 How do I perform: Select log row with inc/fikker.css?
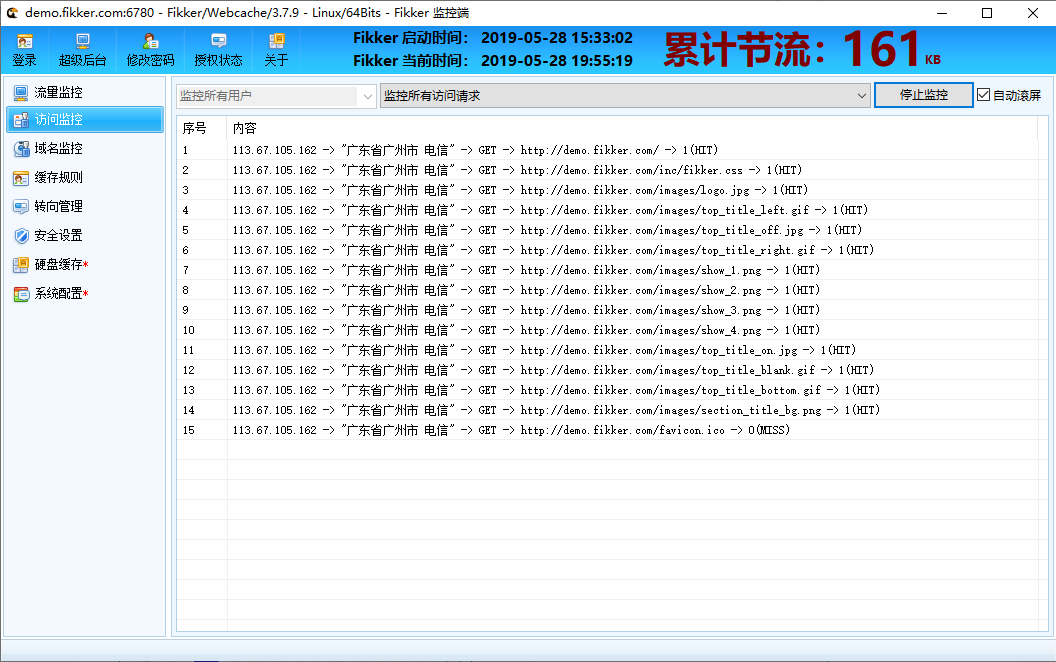[607, 170]
